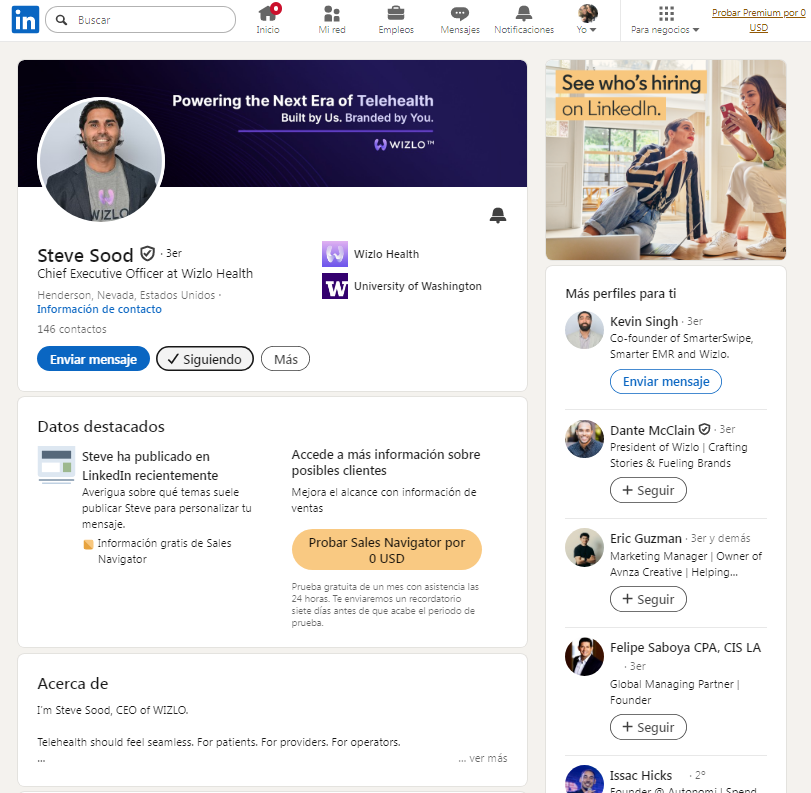
Task: Open Steve Sood's profile photo
Action: pos(101,160)
